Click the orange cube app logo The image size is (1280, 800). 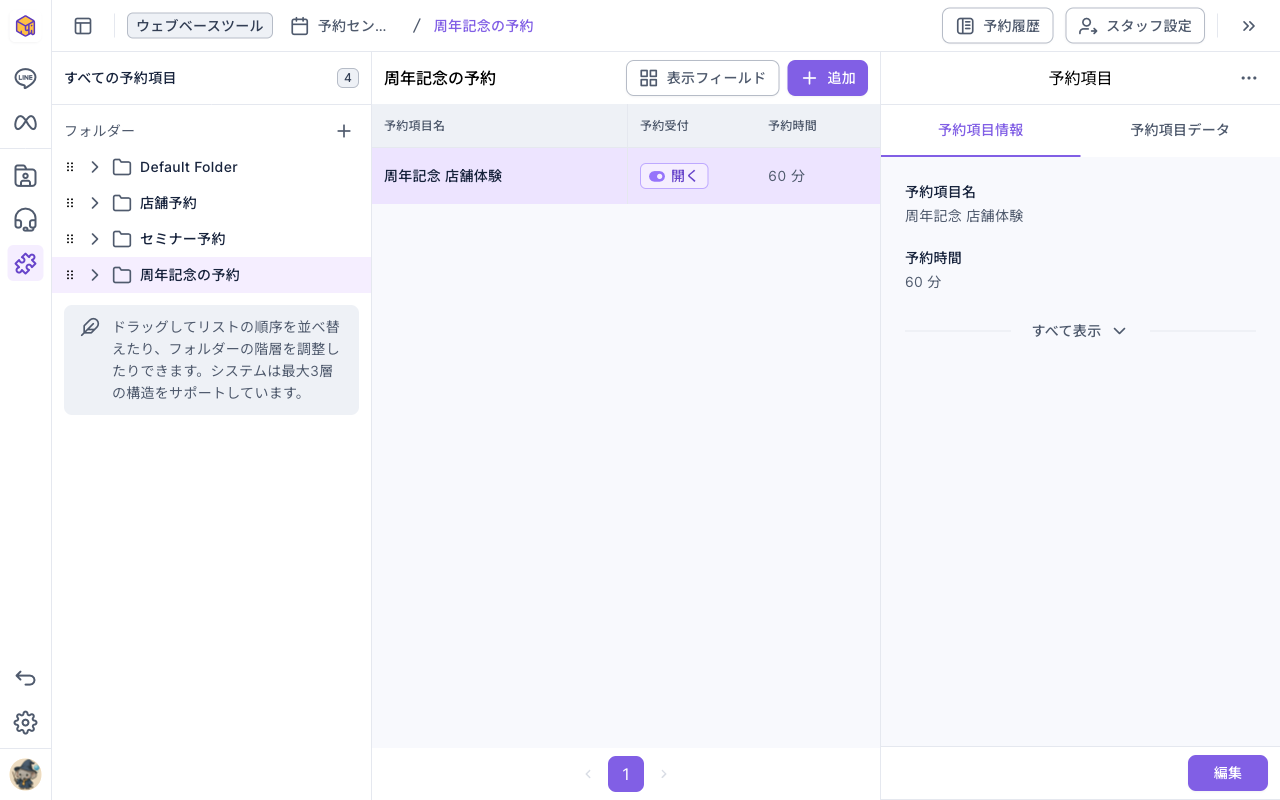(x=25, y=25)
